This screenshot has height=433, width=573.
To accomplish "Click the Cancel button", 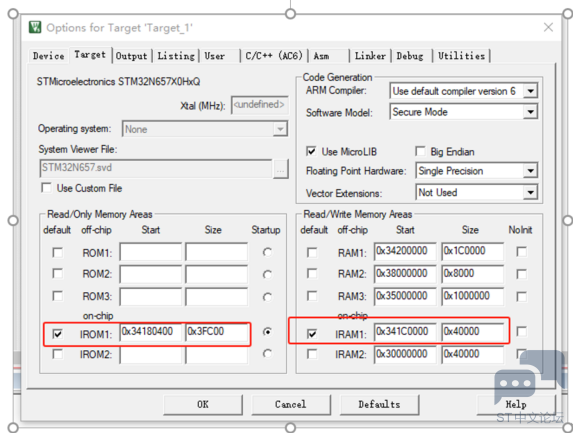I will 291,404.
